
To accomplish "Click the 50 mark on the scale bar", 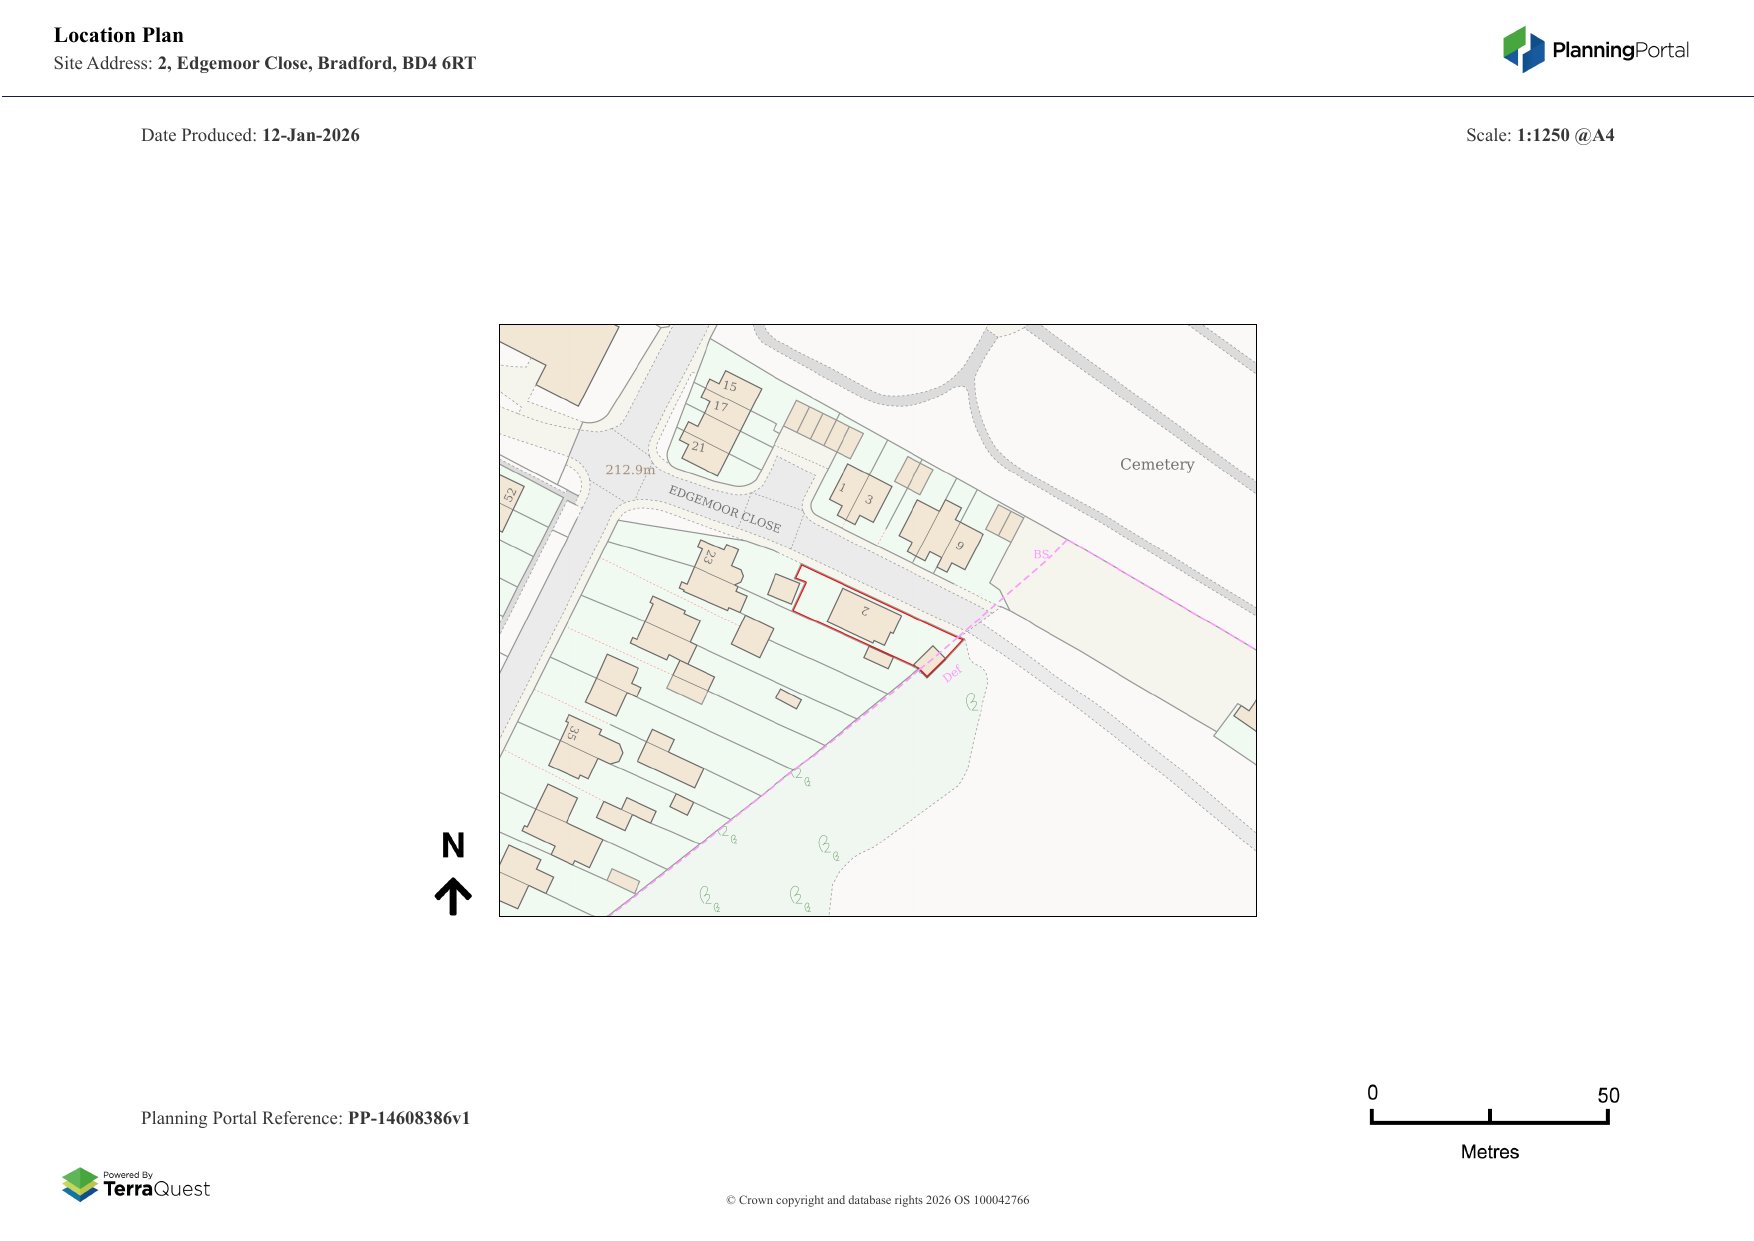I will (x=1607, y=1095).
